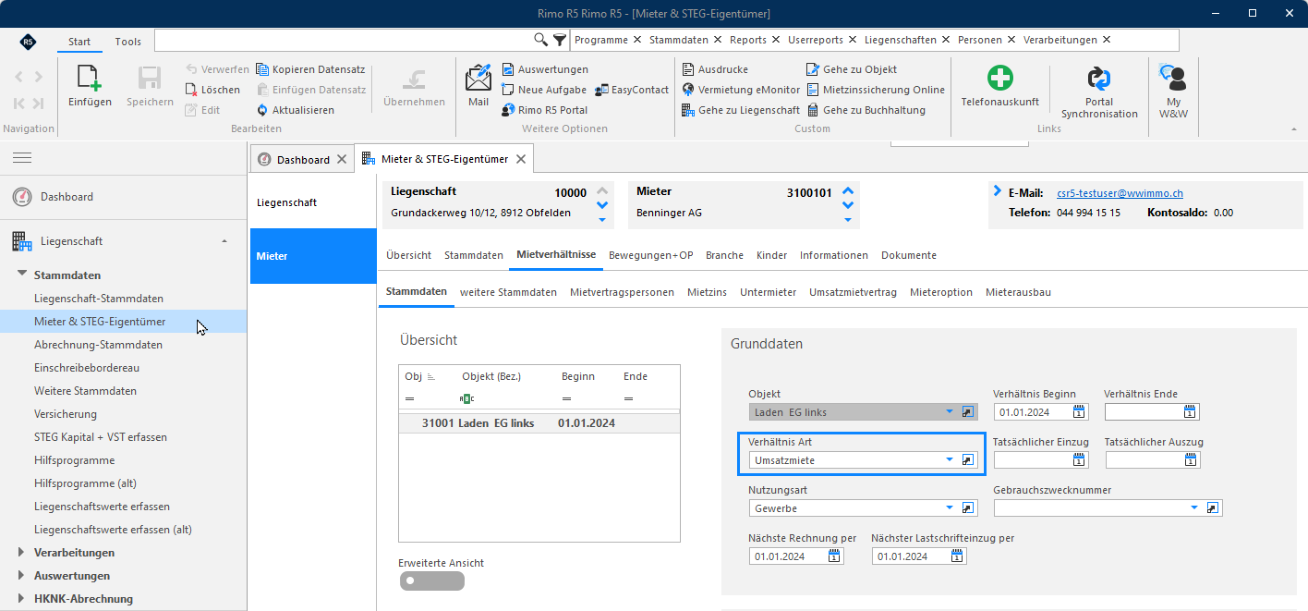Refresh data with Aktualisieren
The image size is (1308, 611).
pos(295,110)
